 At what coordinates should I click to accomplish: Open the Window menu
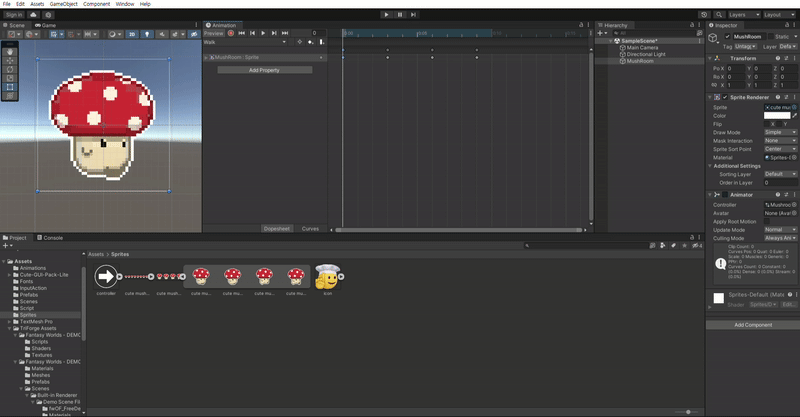(124, 4)
